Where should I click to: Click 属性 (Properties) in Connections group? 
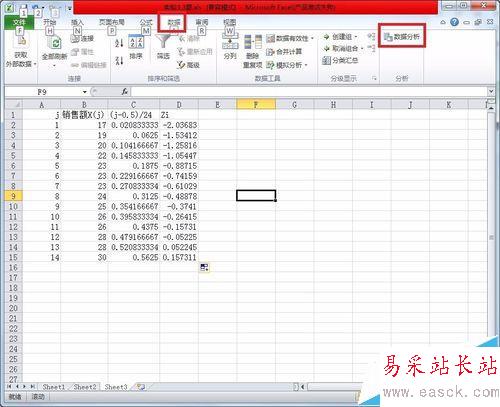click(x=82, y=52)
